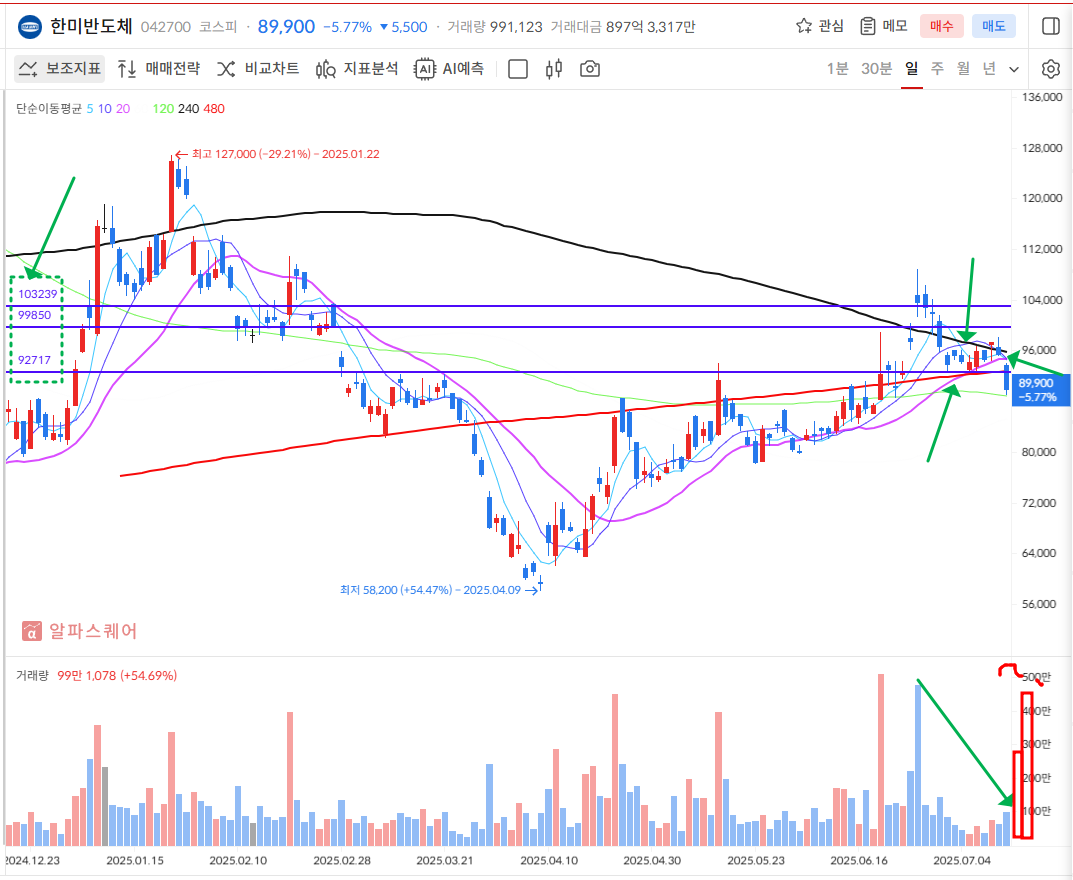This screenshot has height=880, width=1073.
Task: Click the 한미반도체 stock name
Action: [x=91, y=26]
